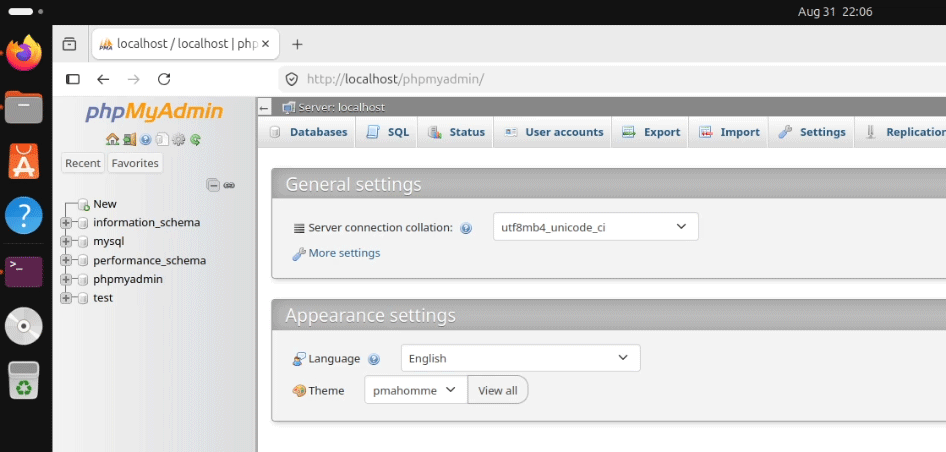Expand the phpmyadmin database tree node
946x452 pixels.
(66, 279)
